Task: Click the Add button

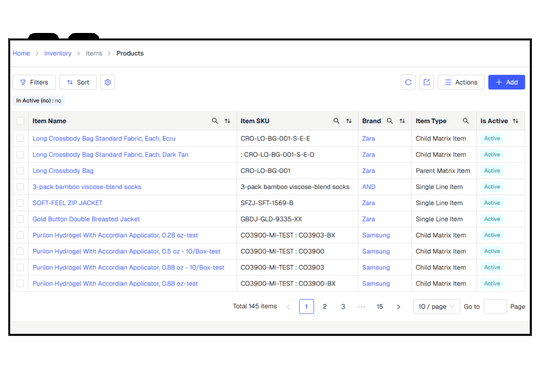Action: (x=506, y=82)
